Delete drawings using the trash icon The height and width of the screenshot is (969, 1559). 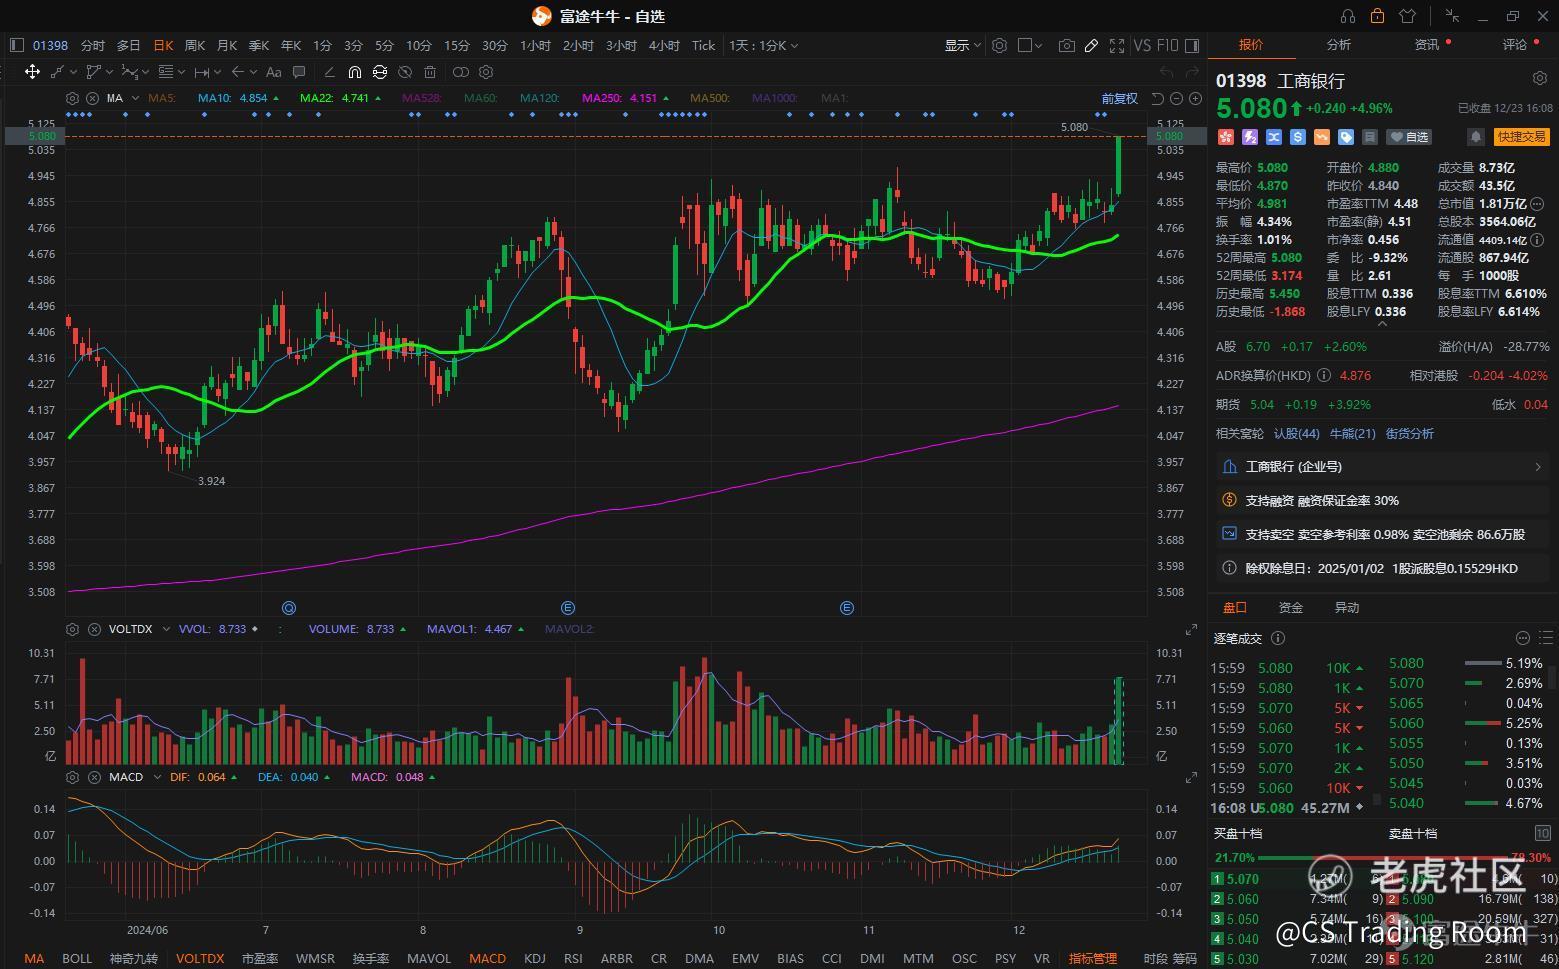[x=430, y=72]
